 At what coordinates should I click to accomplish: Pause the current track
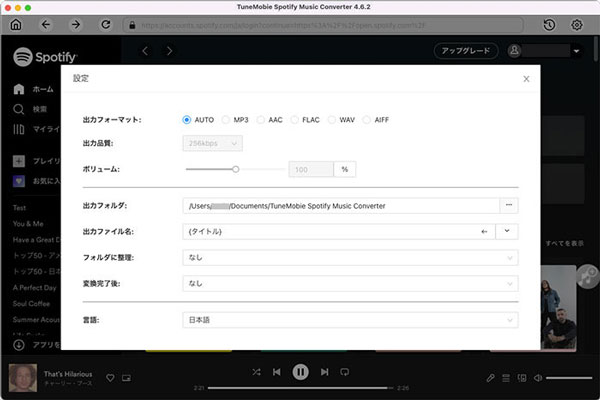300,372
